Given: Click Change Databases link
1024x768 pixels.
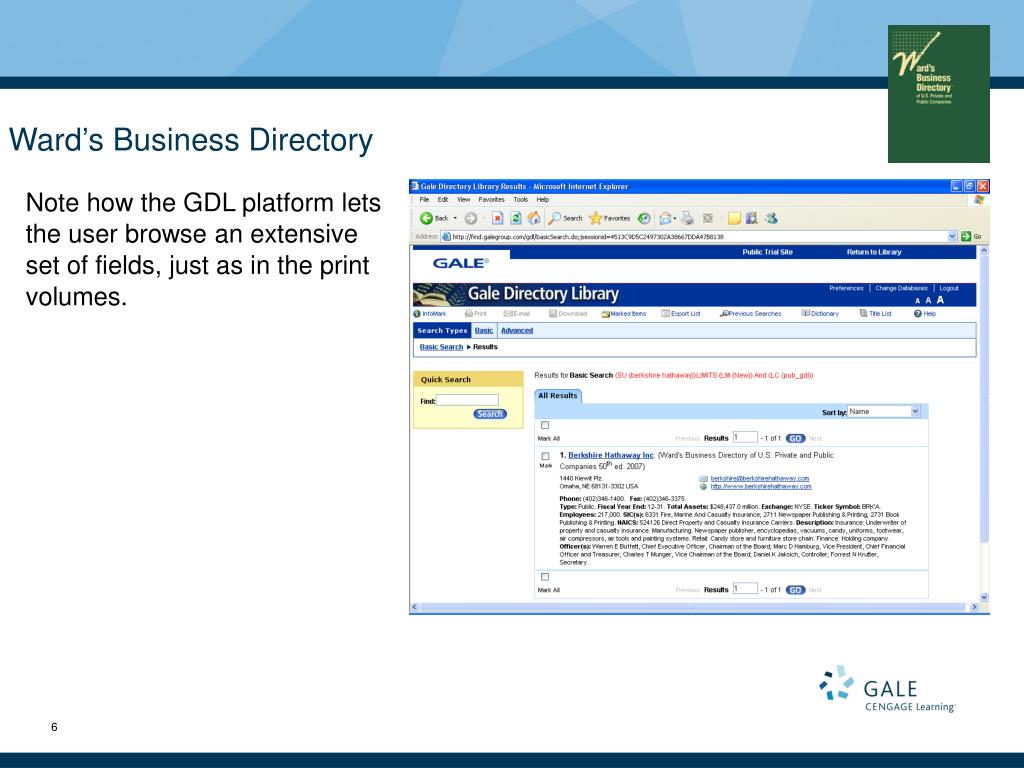Looking at the screenshot, I should point(901,288).
